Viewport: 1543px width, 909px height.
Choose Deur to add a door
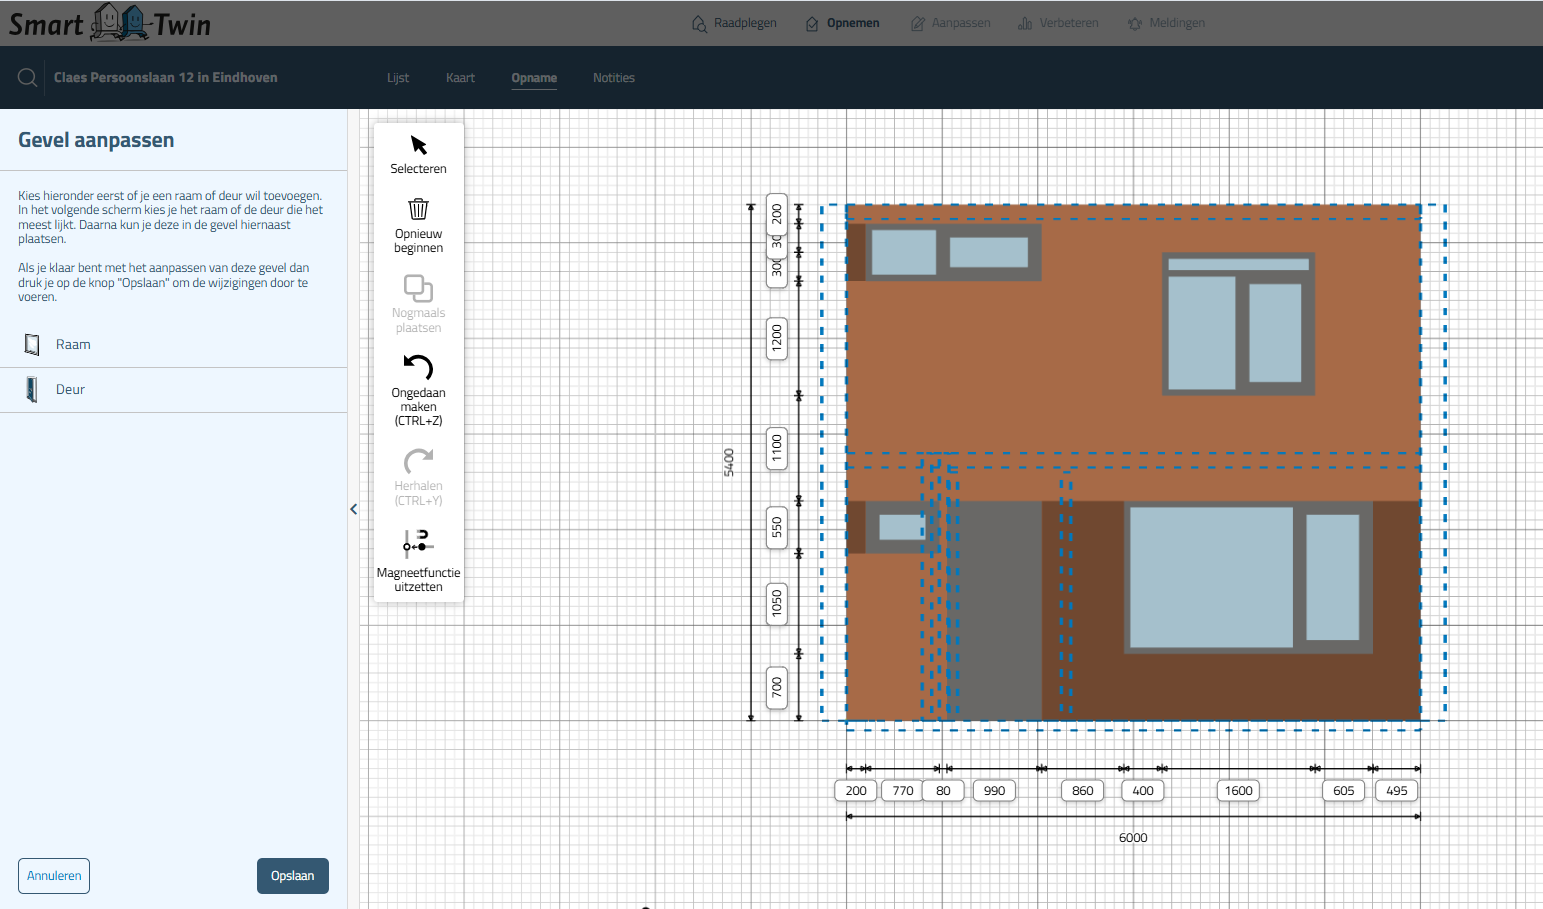pos(70,390)
